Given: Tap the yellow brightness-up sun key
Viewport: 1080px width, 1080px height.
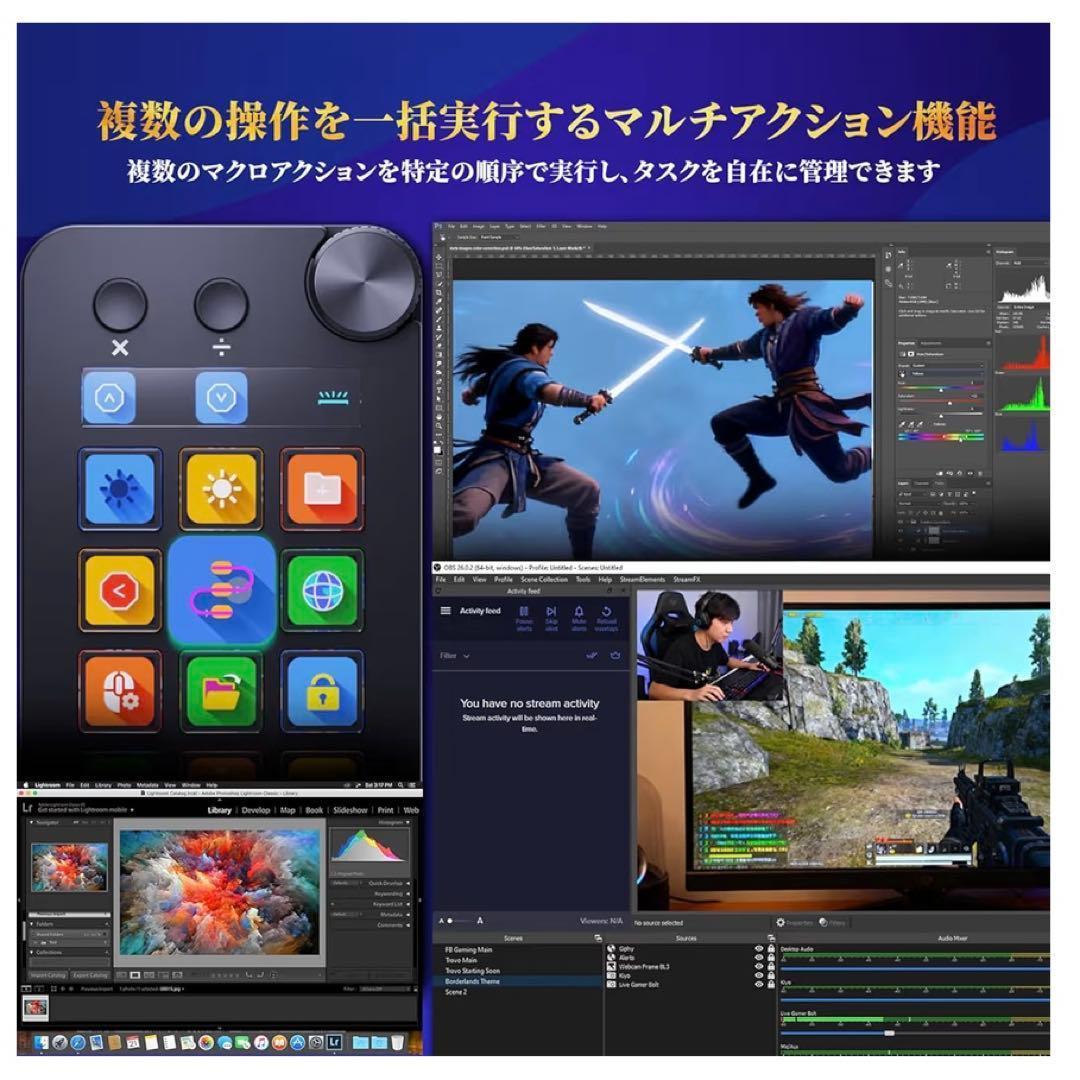Looking at the screenshot, I should (221, 489).
